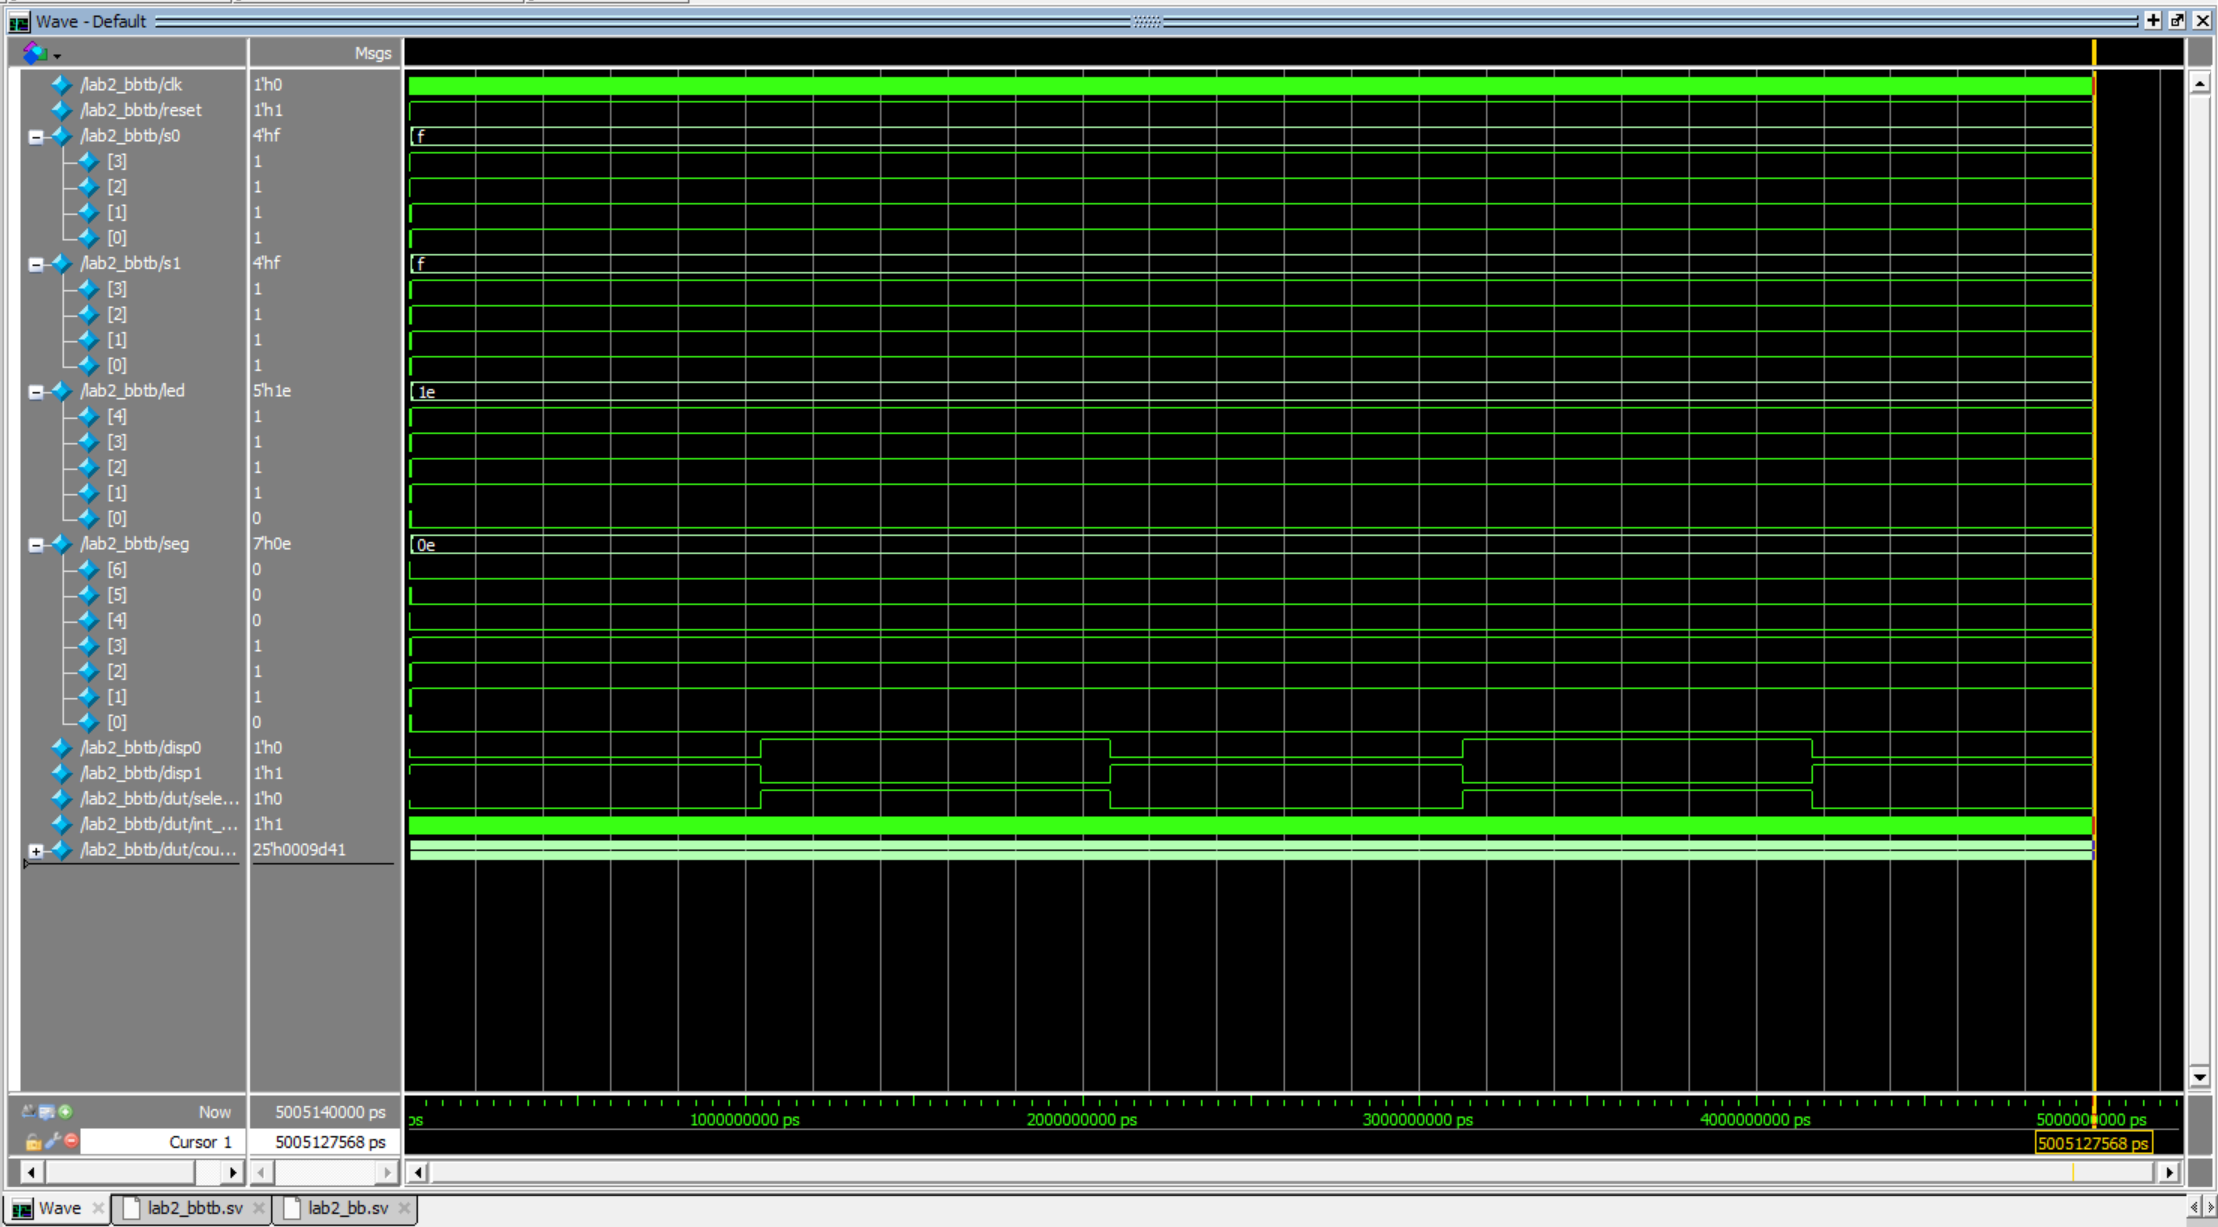
Task: Undock the Wave window icon
Action: (2177, 20)
